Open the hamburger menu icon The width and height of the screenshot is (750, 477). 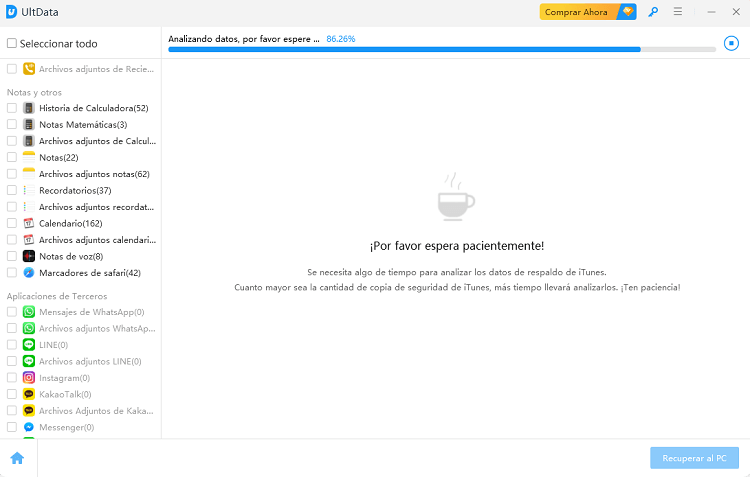pos(678,11)
